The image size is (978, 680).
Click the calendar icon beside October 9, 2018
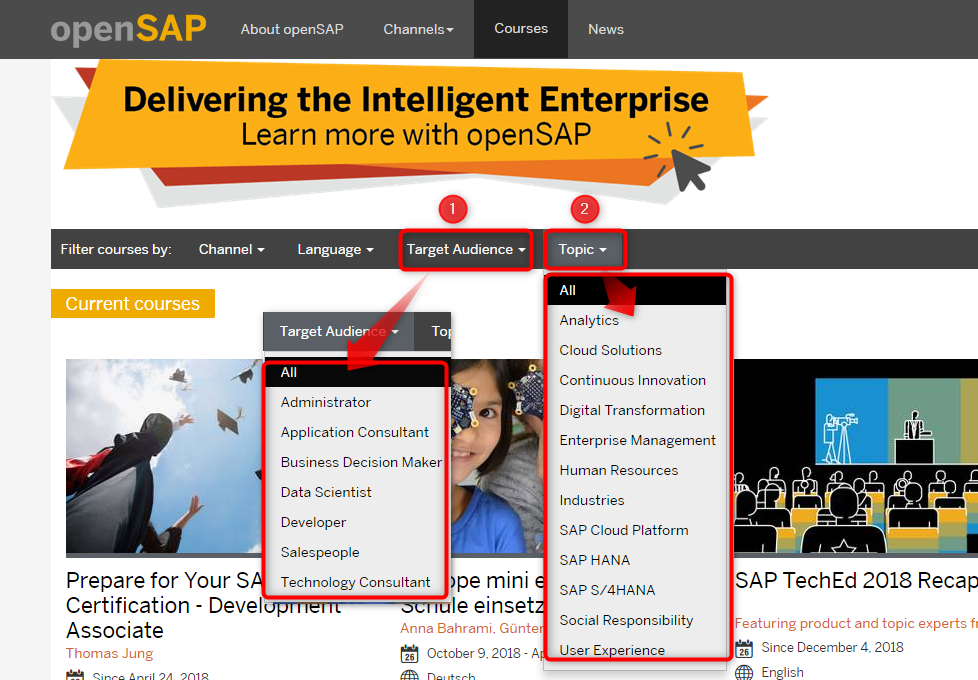[409, 653]
